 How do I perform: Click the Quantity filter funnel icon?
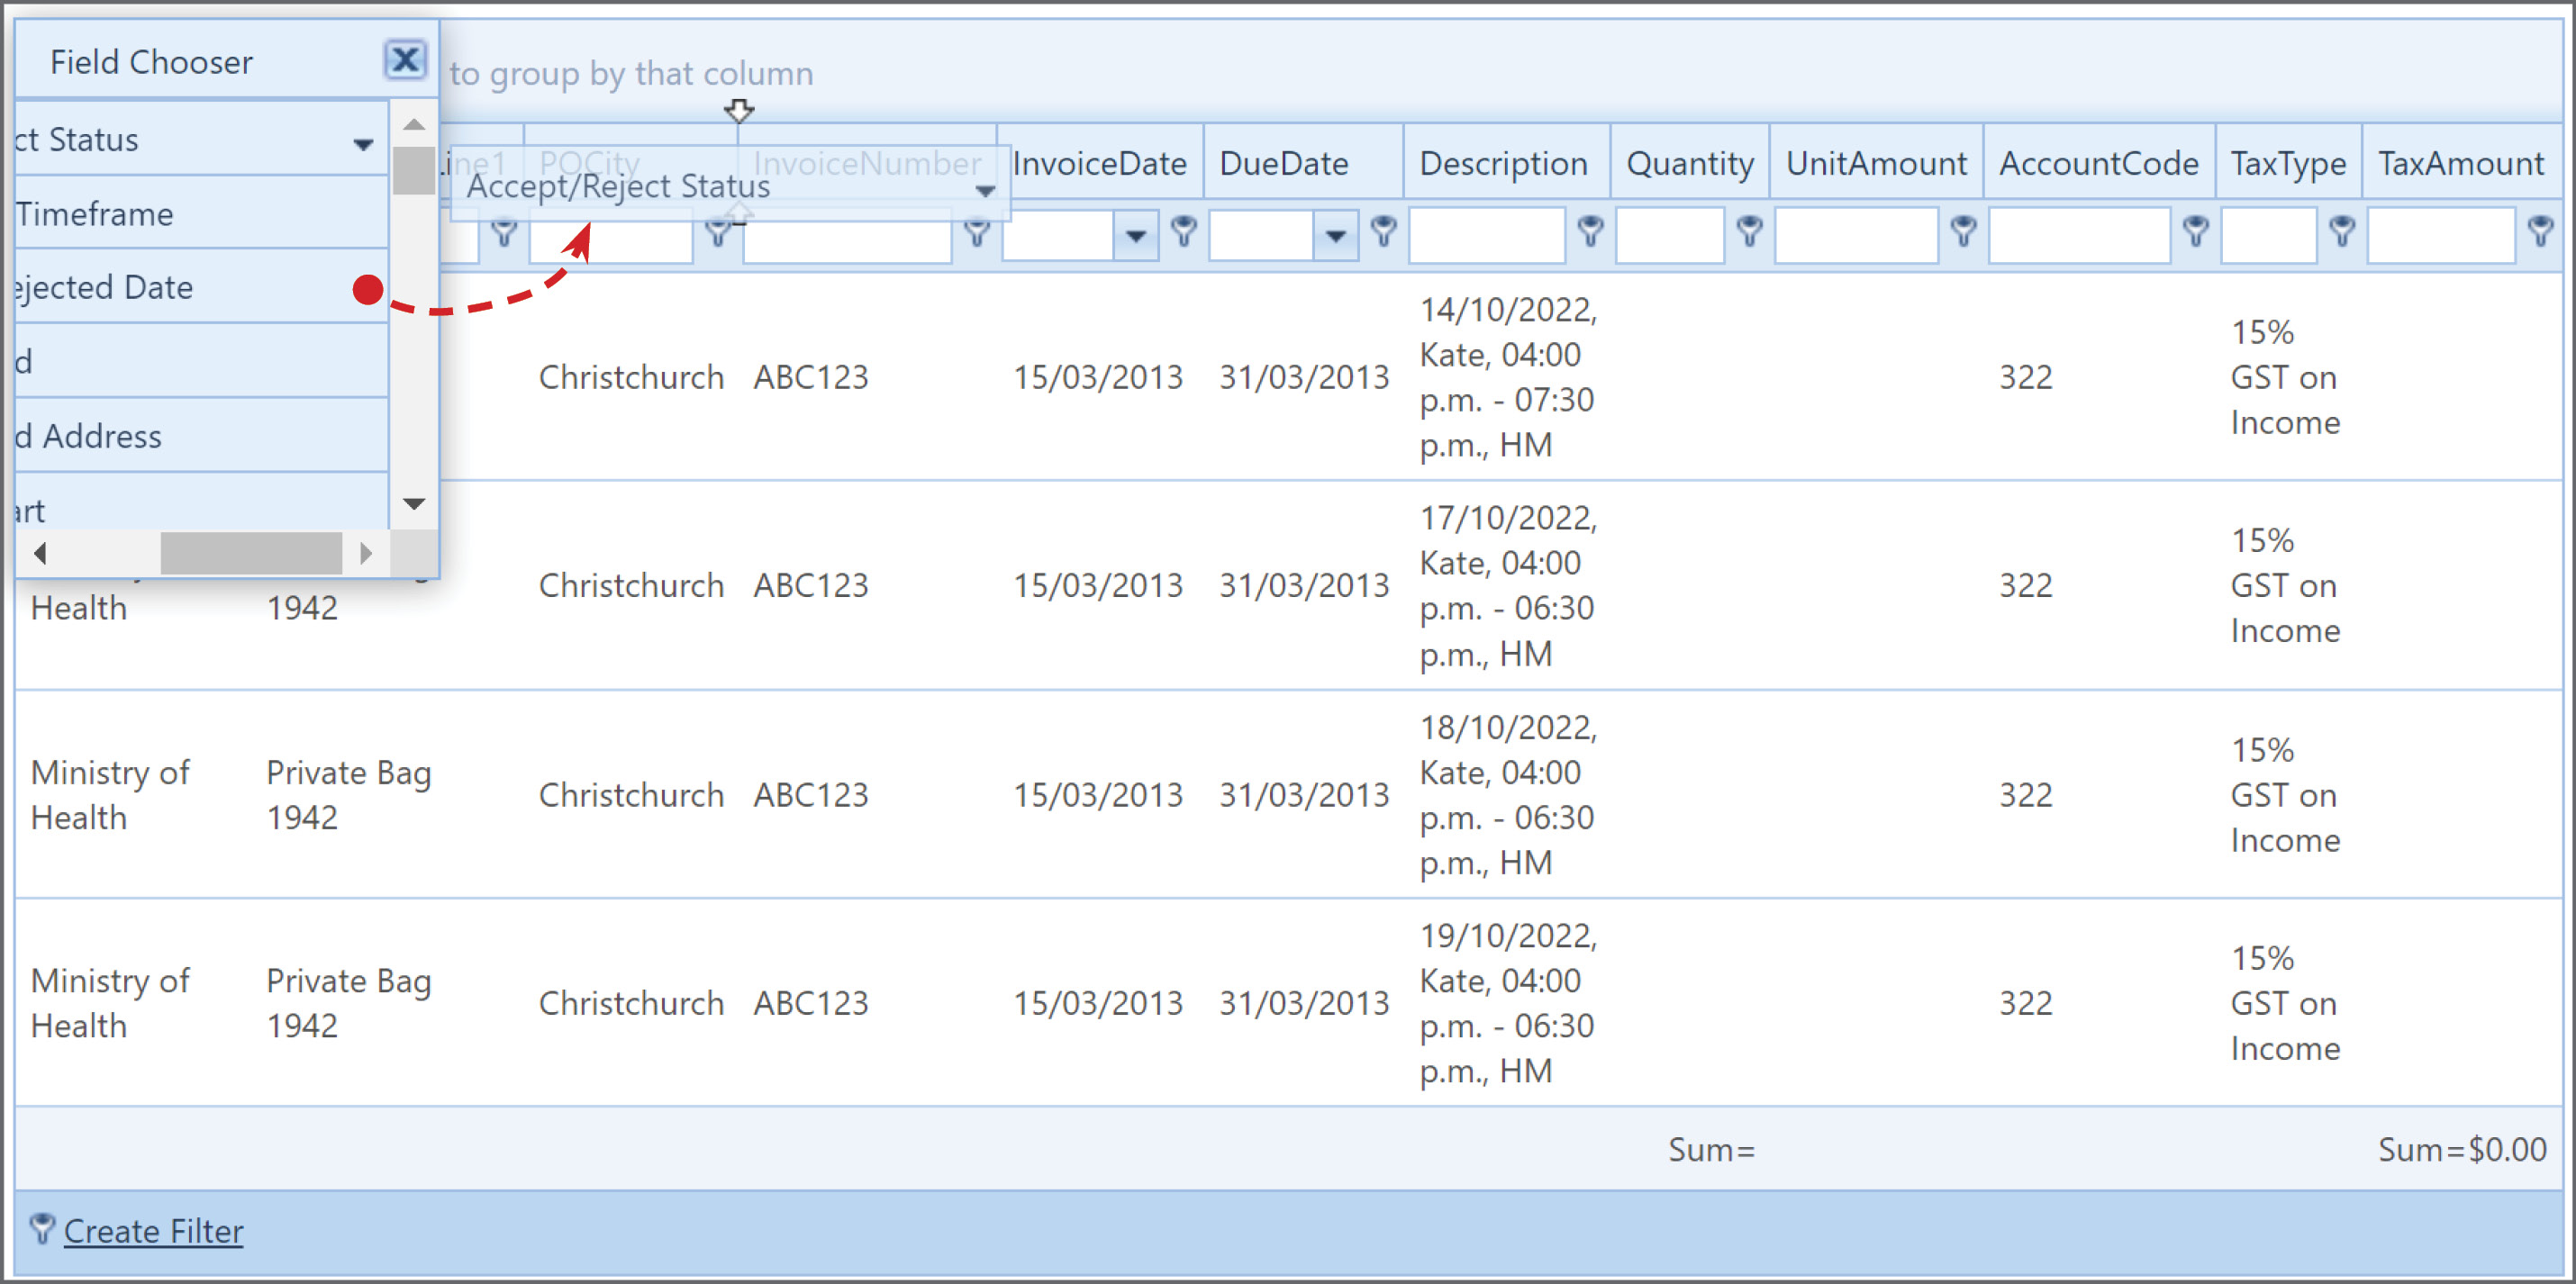(x=1749, y=232)
